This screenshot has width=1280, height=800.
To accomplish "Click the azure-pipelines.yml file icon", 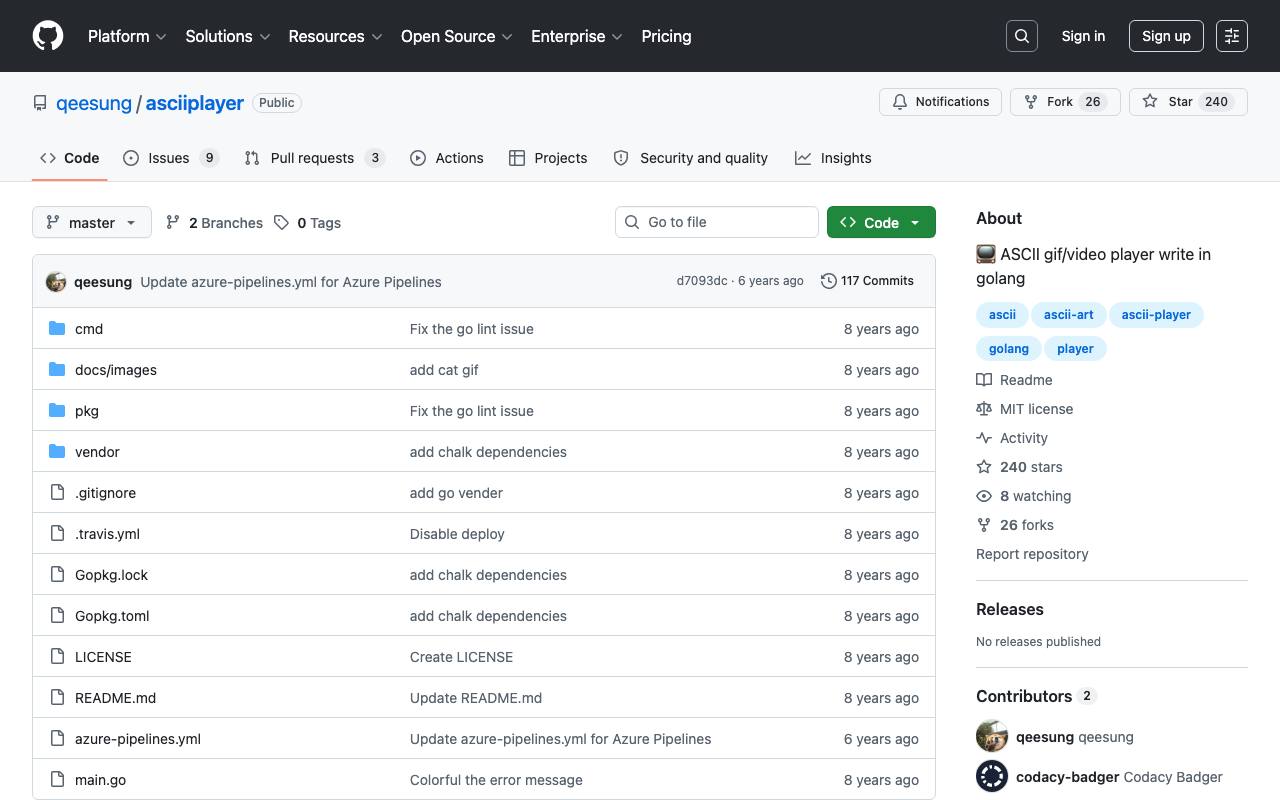I will 57,739.
